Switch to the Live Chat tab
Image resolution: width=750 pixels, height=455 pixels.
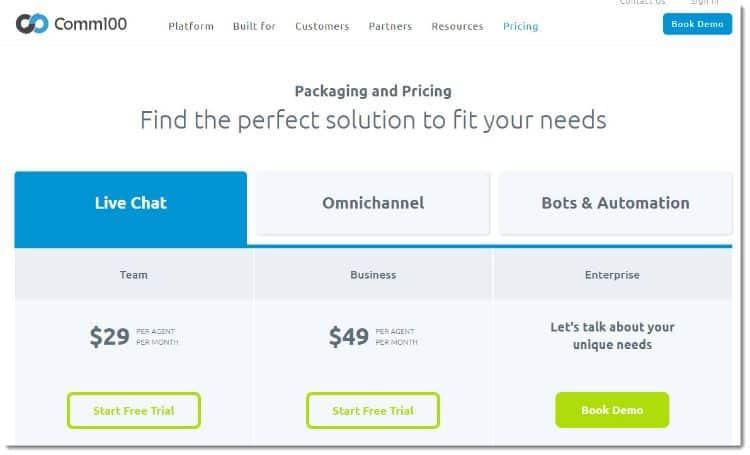point(131,203)
